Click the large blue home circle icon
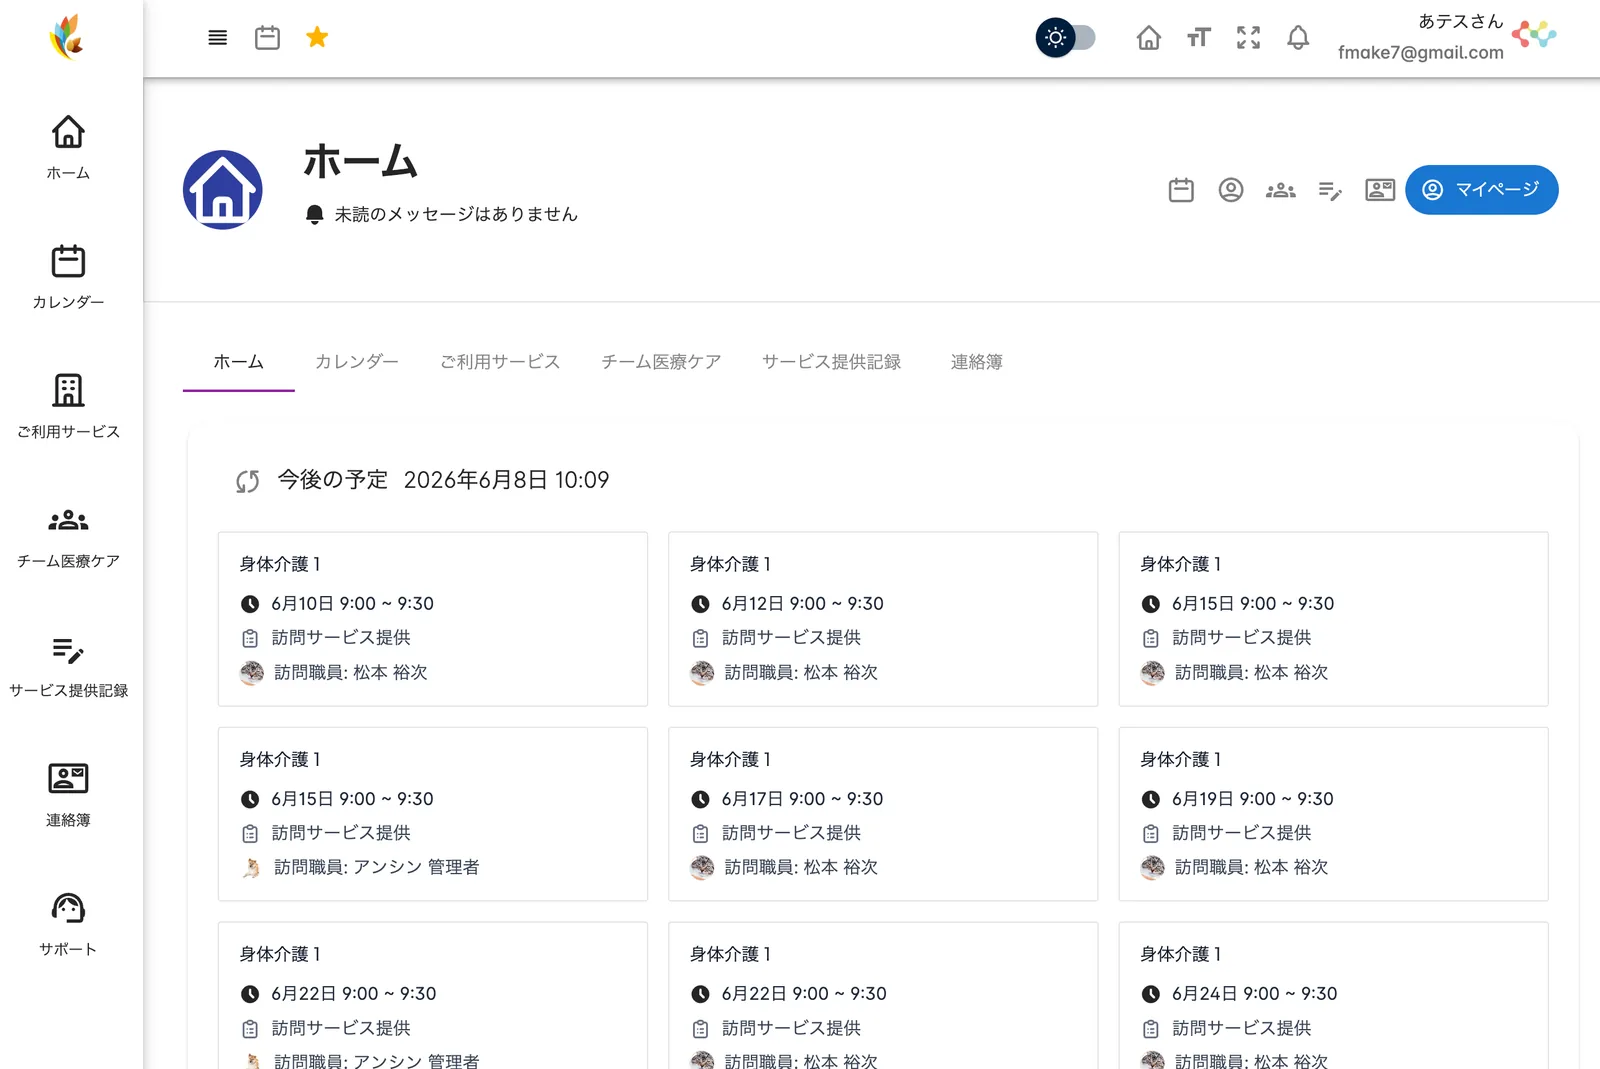This screenshot has width=1600, height=1069. (x=223, y=190)
